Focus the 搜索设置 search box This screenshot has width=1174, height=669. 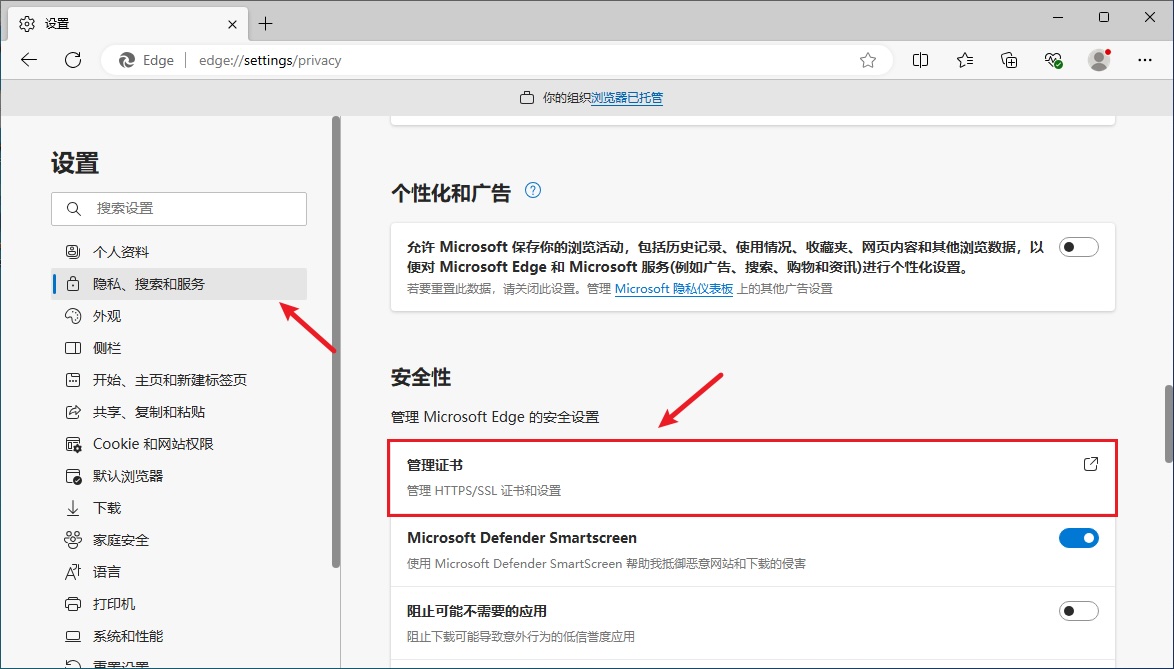coord(179,209)
